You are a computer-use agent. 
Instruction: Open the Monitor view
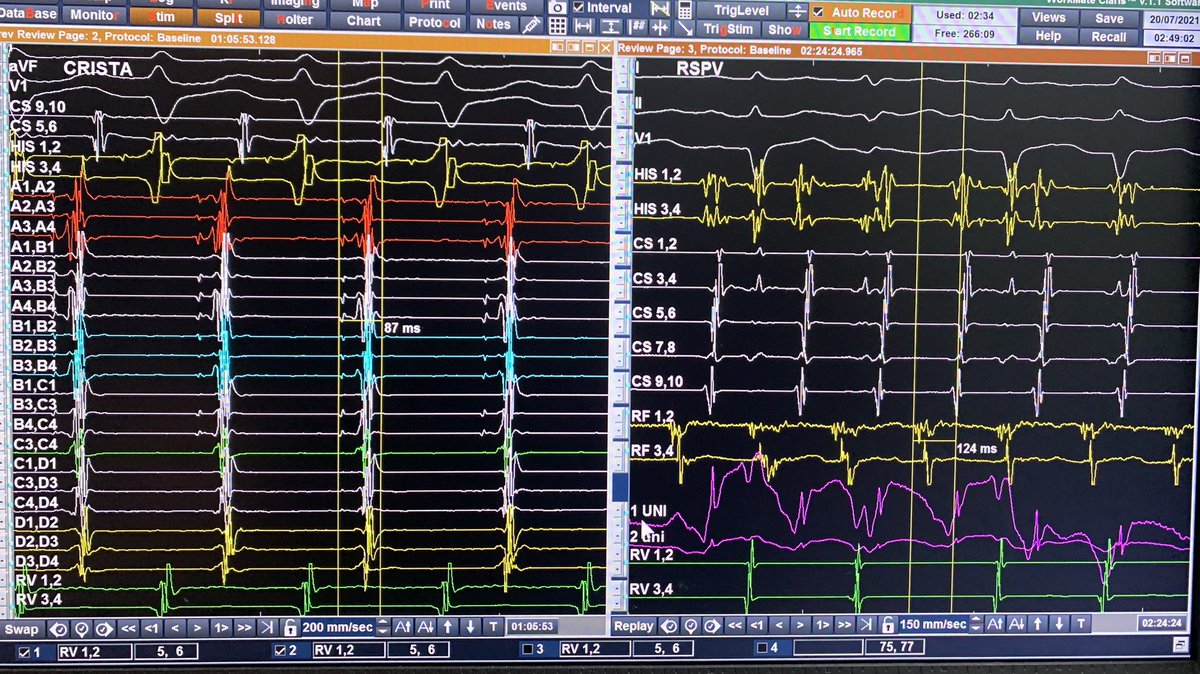(x=94, y=16)
